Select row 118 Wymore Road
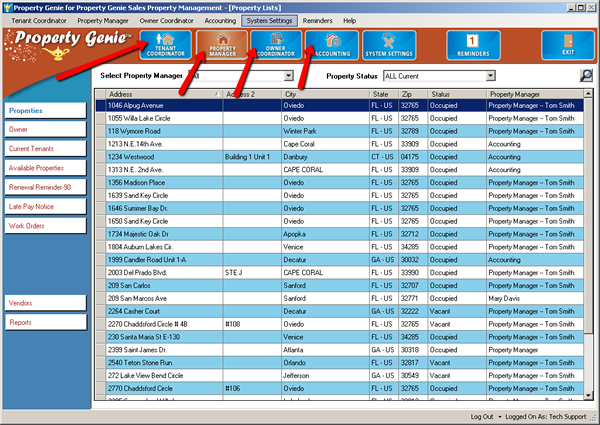Screen dimensions: 600x425 click(339, 131)
